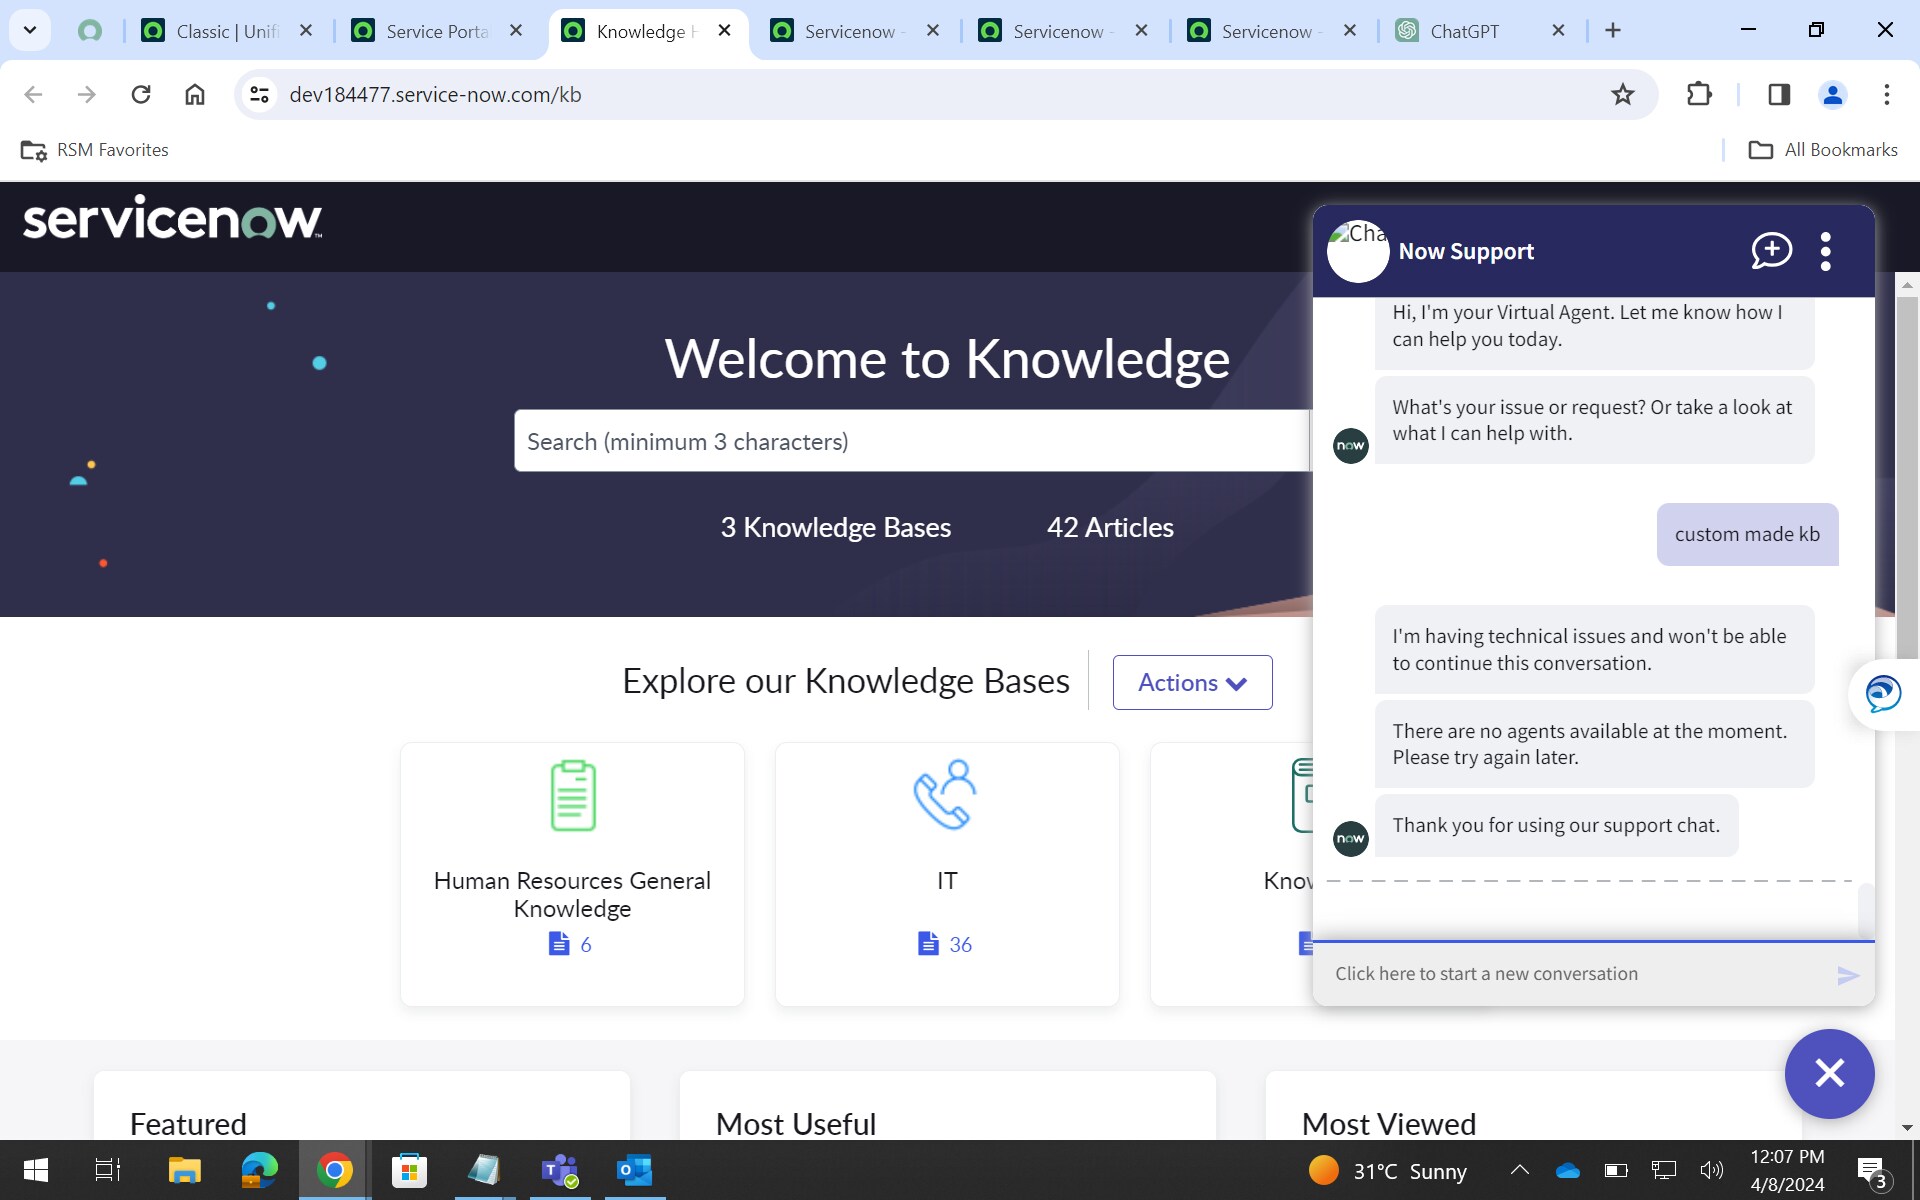
Task: Open the All Bookmarks folder
Action: click(1823, 150)
